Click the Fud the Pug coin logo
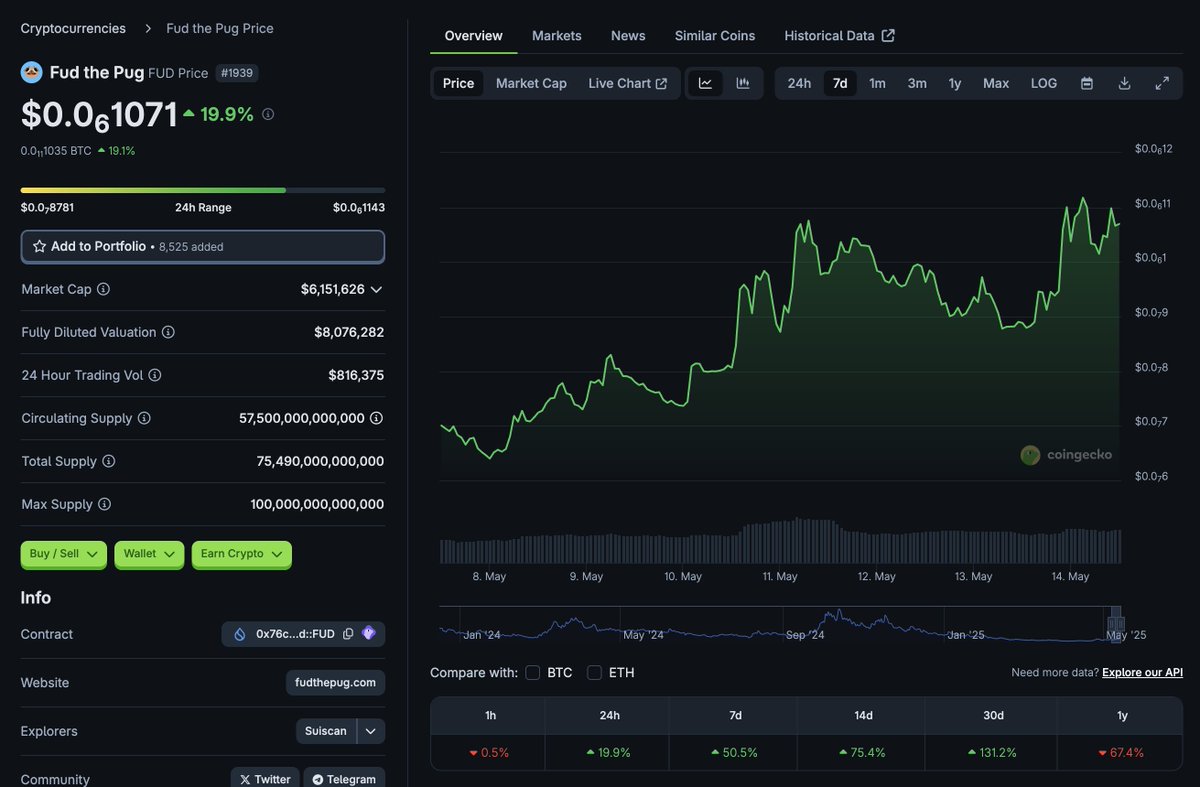Viewport: 1200px width, 787px height. [x=31, y=72]
